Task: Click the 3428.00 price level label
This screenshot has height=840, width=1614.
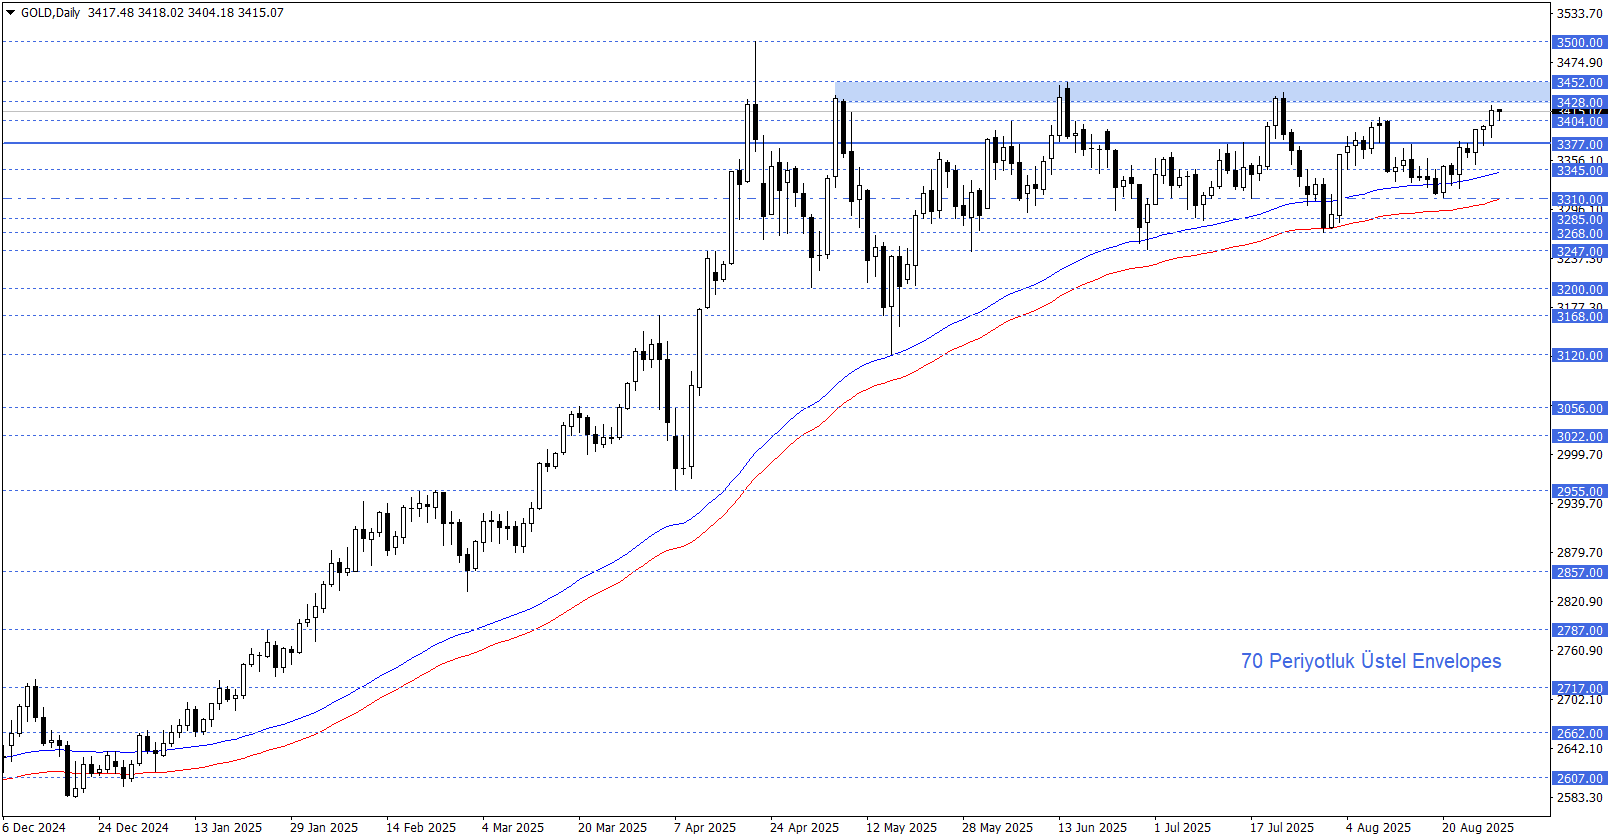Action: coord(1580,102)
